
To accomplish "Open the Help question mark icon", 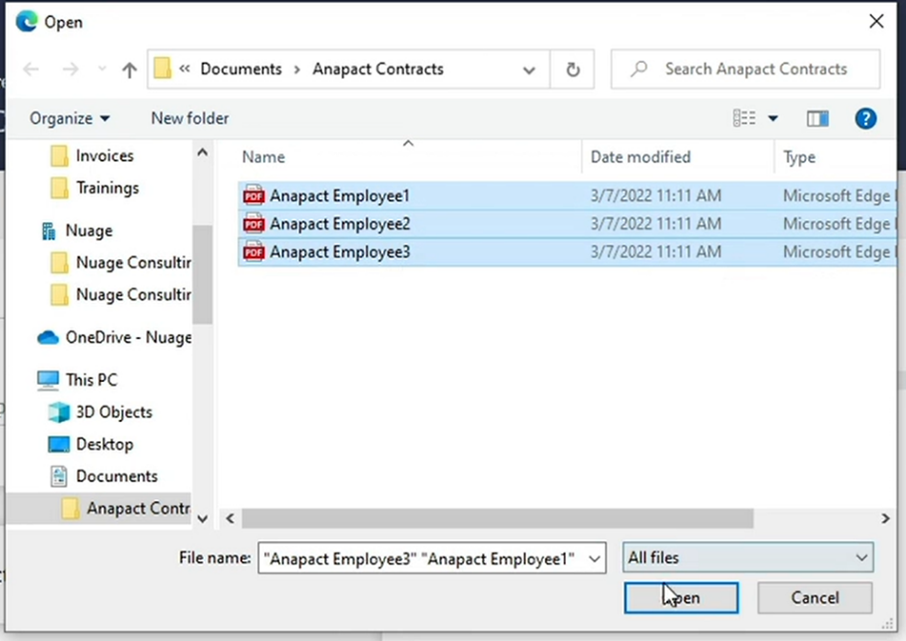I will tap(865, 118).
